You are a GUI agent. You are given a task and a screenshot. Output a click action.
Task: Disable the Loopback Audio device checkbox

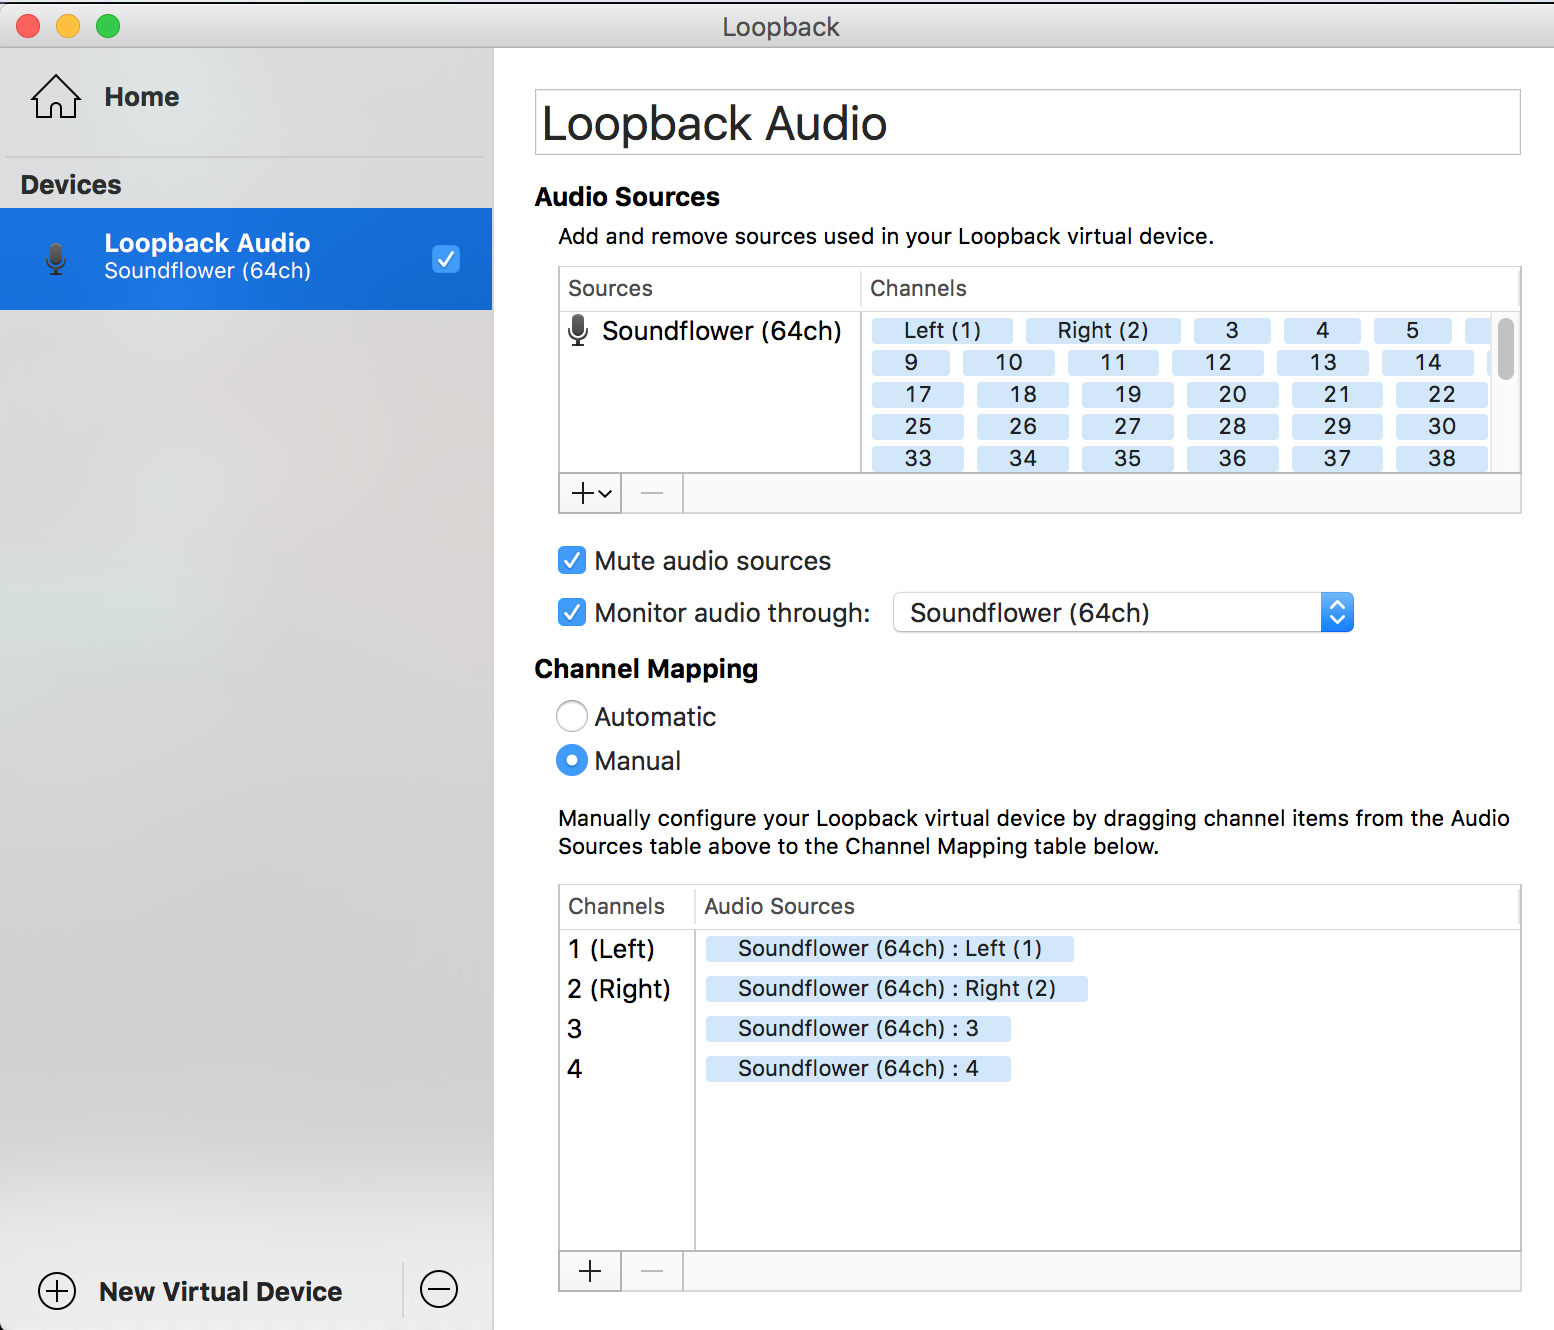[446, 259]
